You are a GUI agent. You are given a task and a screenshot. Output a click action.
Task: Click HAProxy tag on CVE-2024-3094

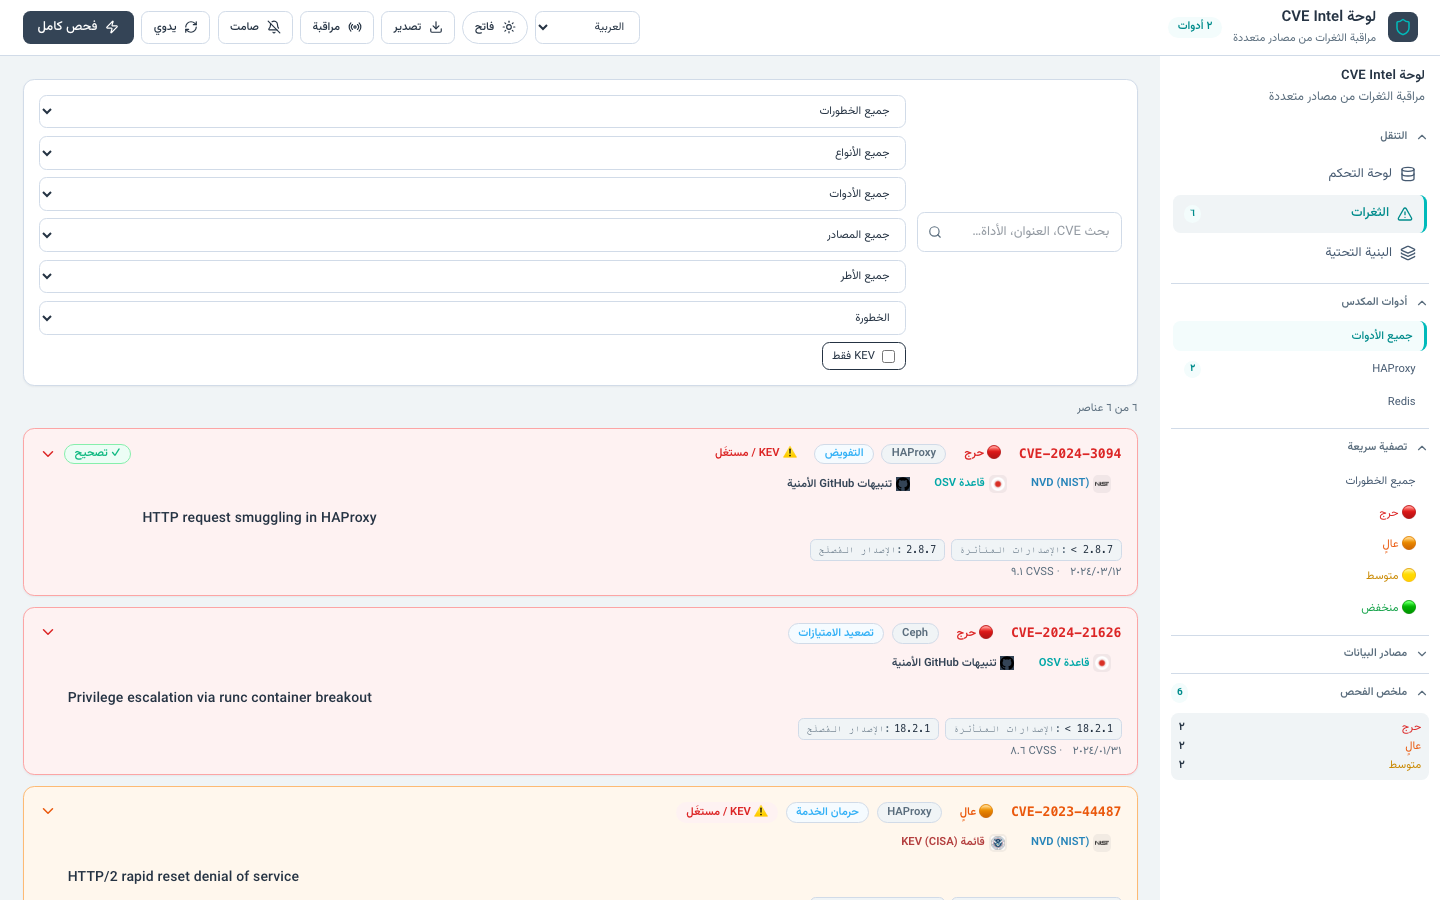(x=914, y=454)
